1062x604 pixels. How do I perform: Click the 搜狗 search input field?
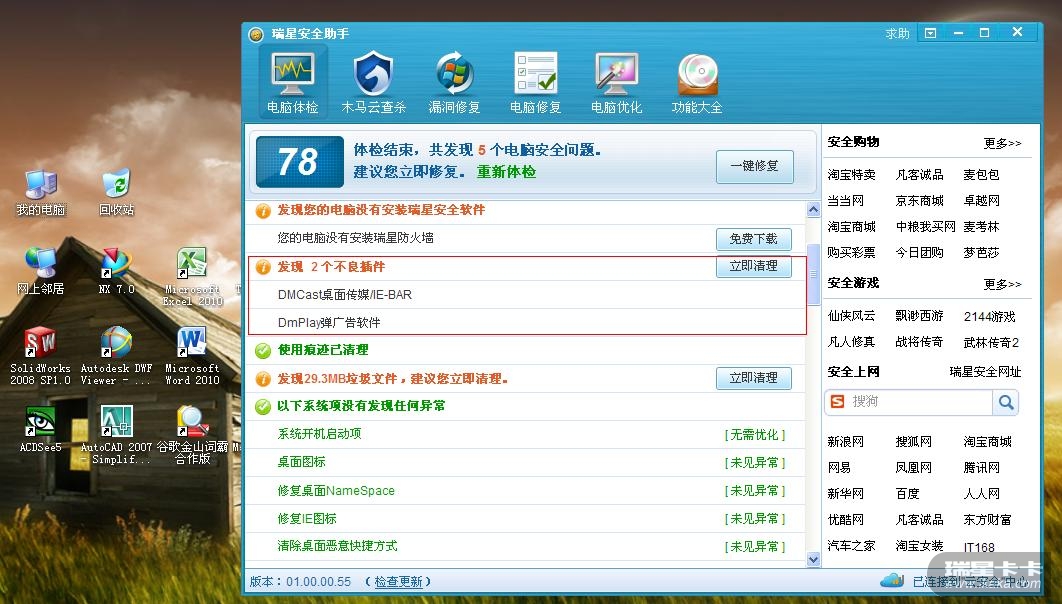coord(920,402)
